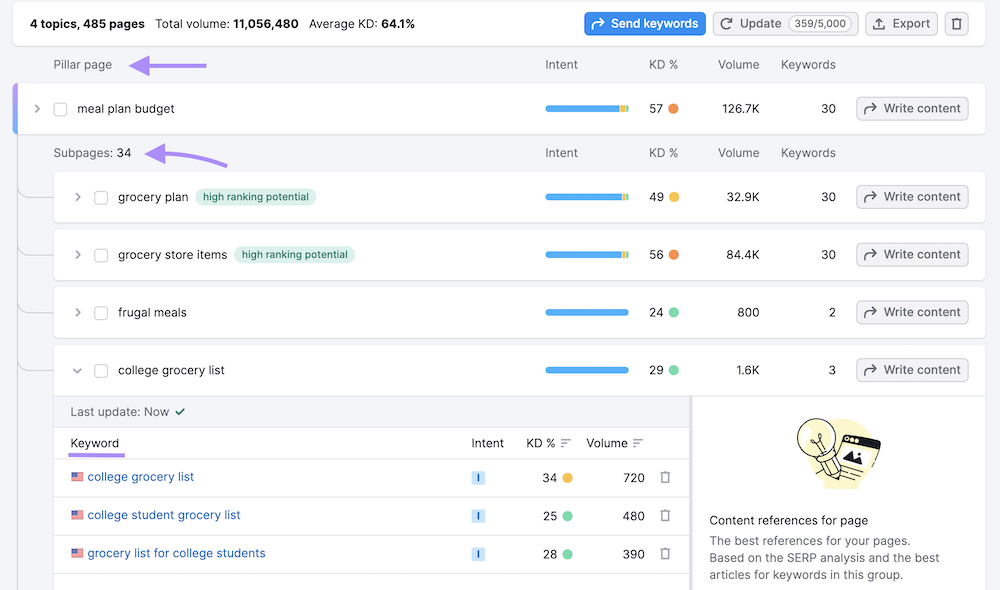Click the US flag beside 'grocery list for college students'
Viewport: 1000px width, 590px height.
(x=77, y=552)
